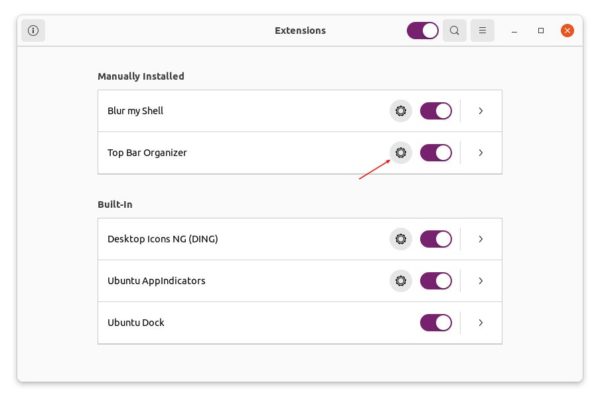Toggle Top Bar Organizer extension off

435,153
